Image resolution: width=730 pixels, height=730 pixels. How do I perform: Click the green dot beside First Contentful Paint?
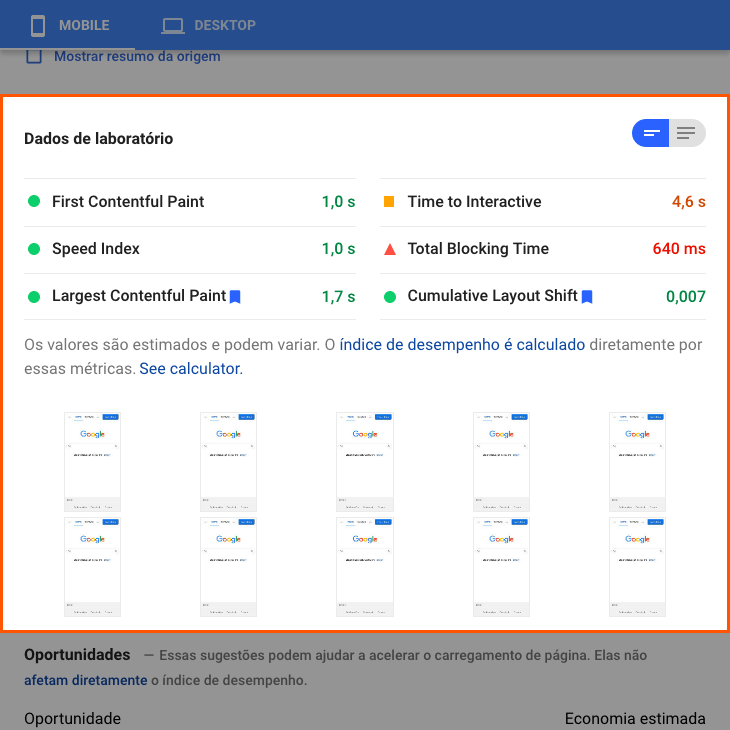[34, 201]
